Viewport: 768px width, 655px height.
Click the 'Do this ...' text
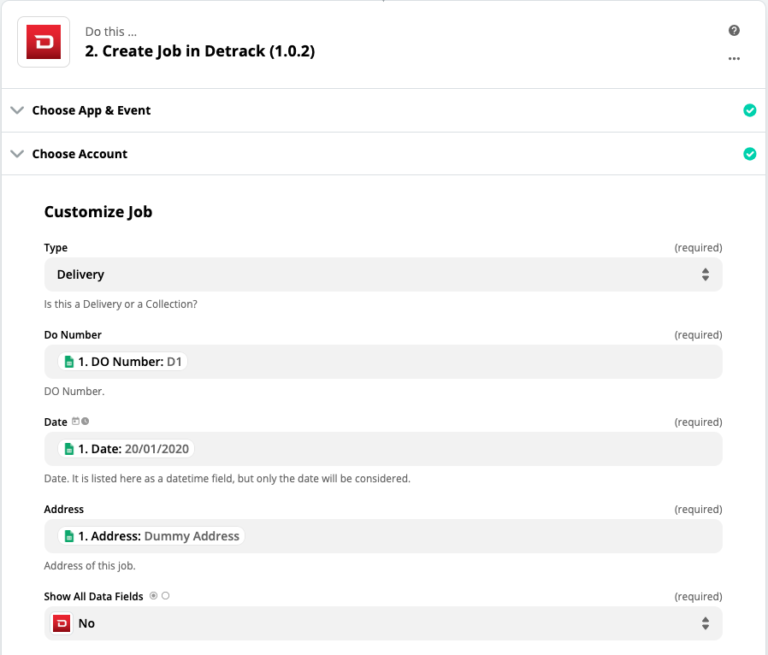tap(111, 32)
